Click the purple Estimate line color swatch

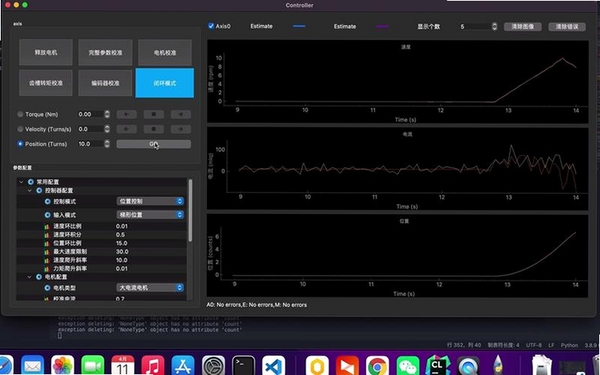pyautogui.click(x=382, y=26)
